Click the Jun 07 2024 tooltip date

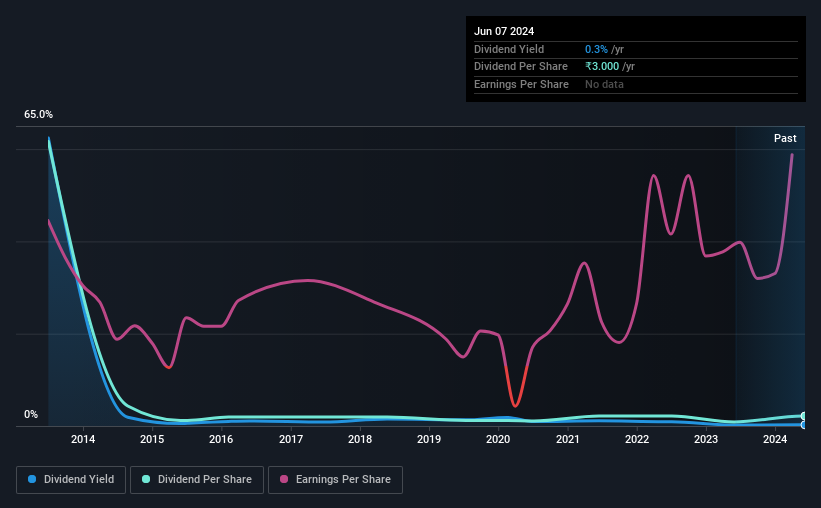504,31
